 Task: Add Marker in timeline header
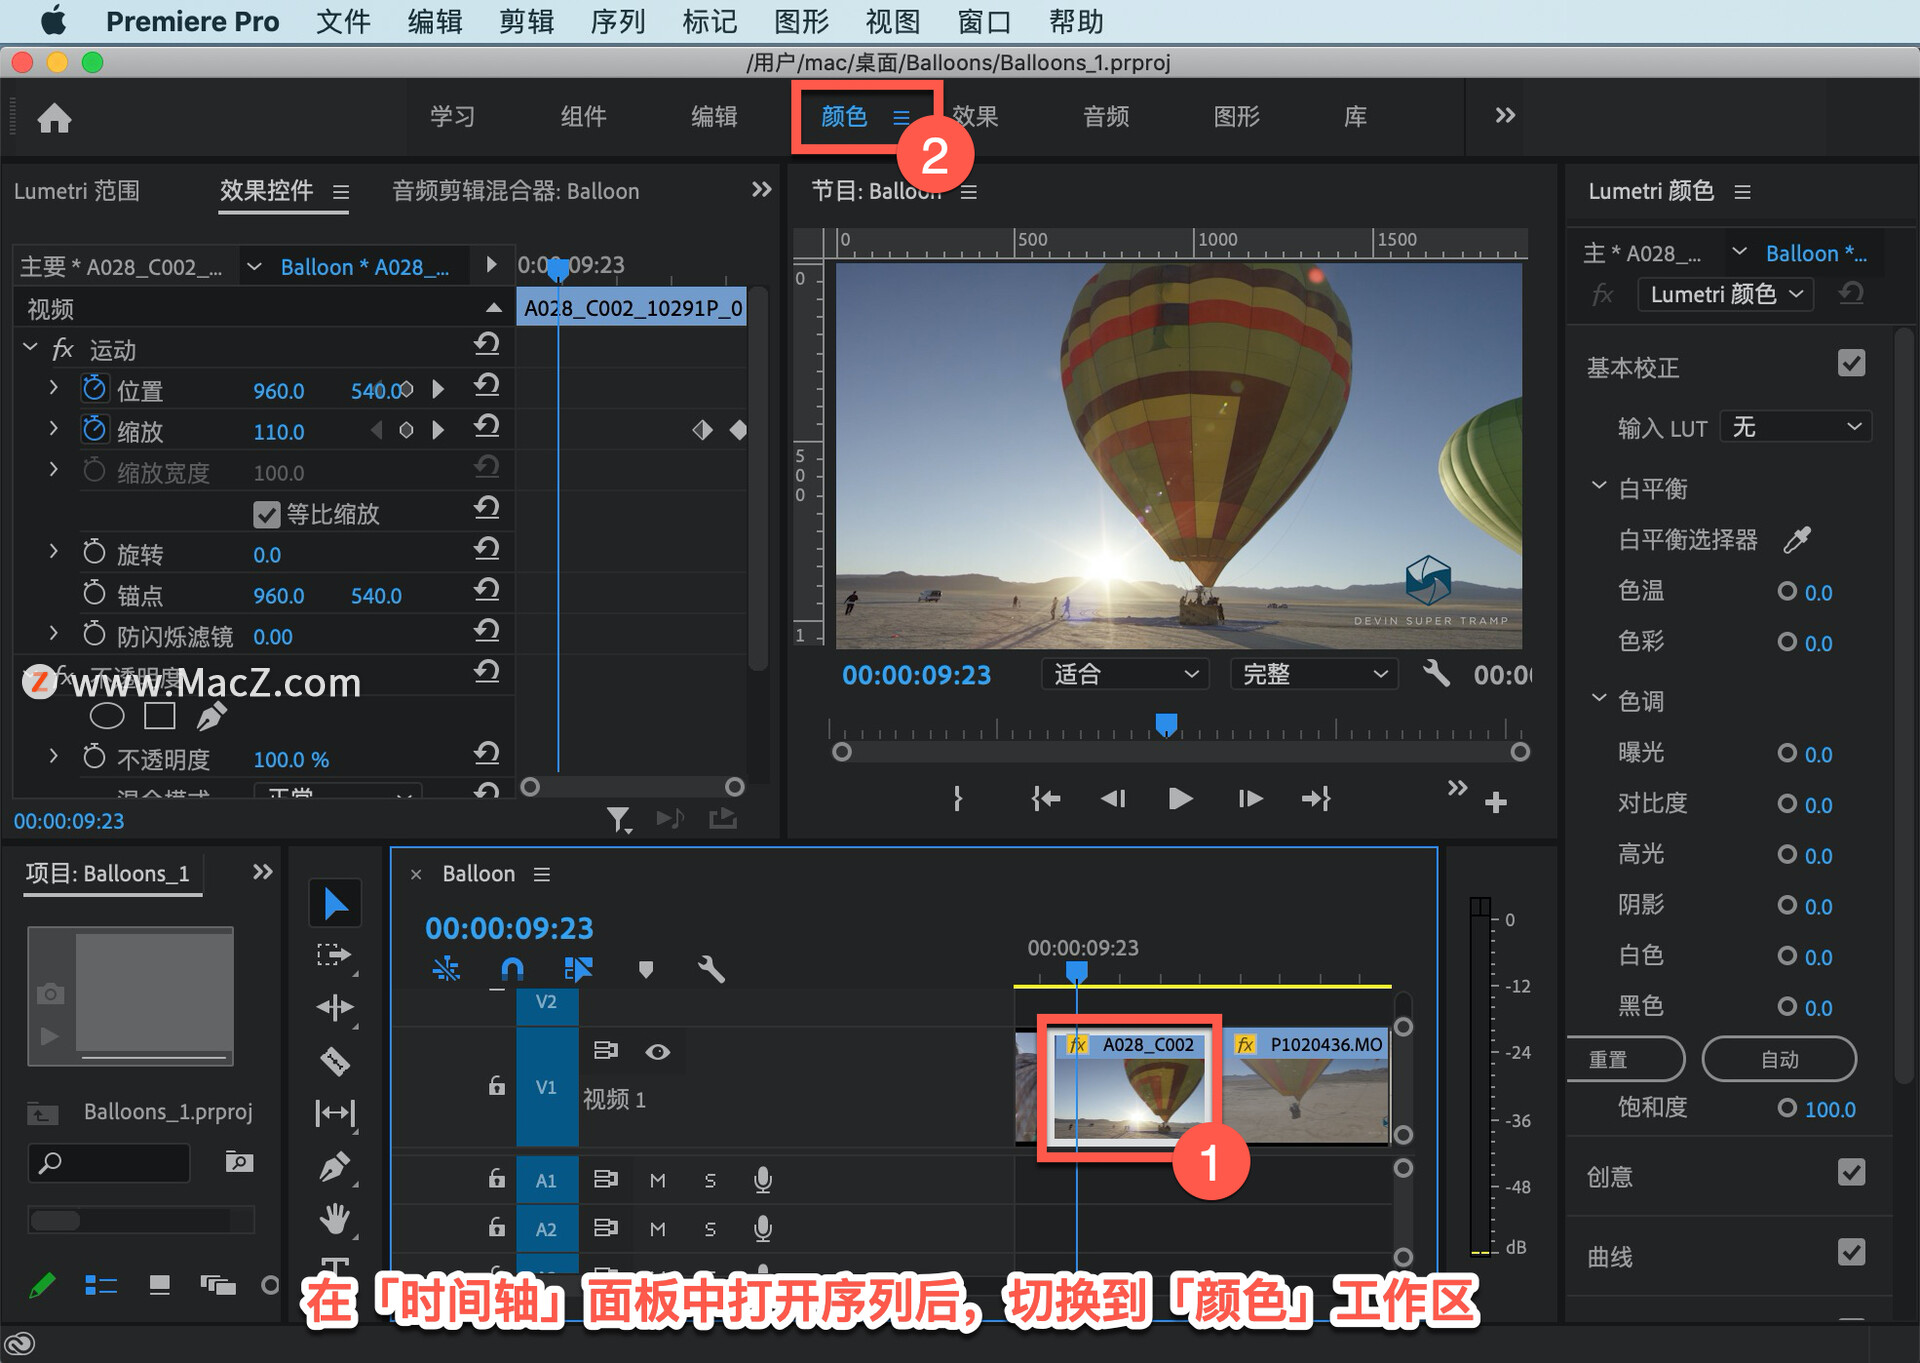point(646,969)
